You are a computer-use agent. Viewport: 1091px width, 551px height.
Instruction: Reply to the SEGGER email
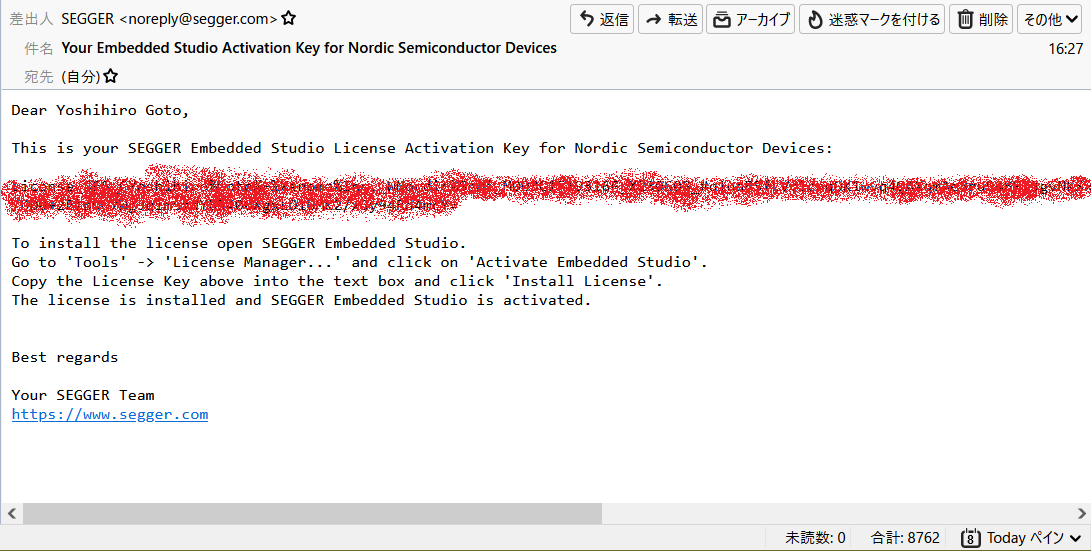602,19
